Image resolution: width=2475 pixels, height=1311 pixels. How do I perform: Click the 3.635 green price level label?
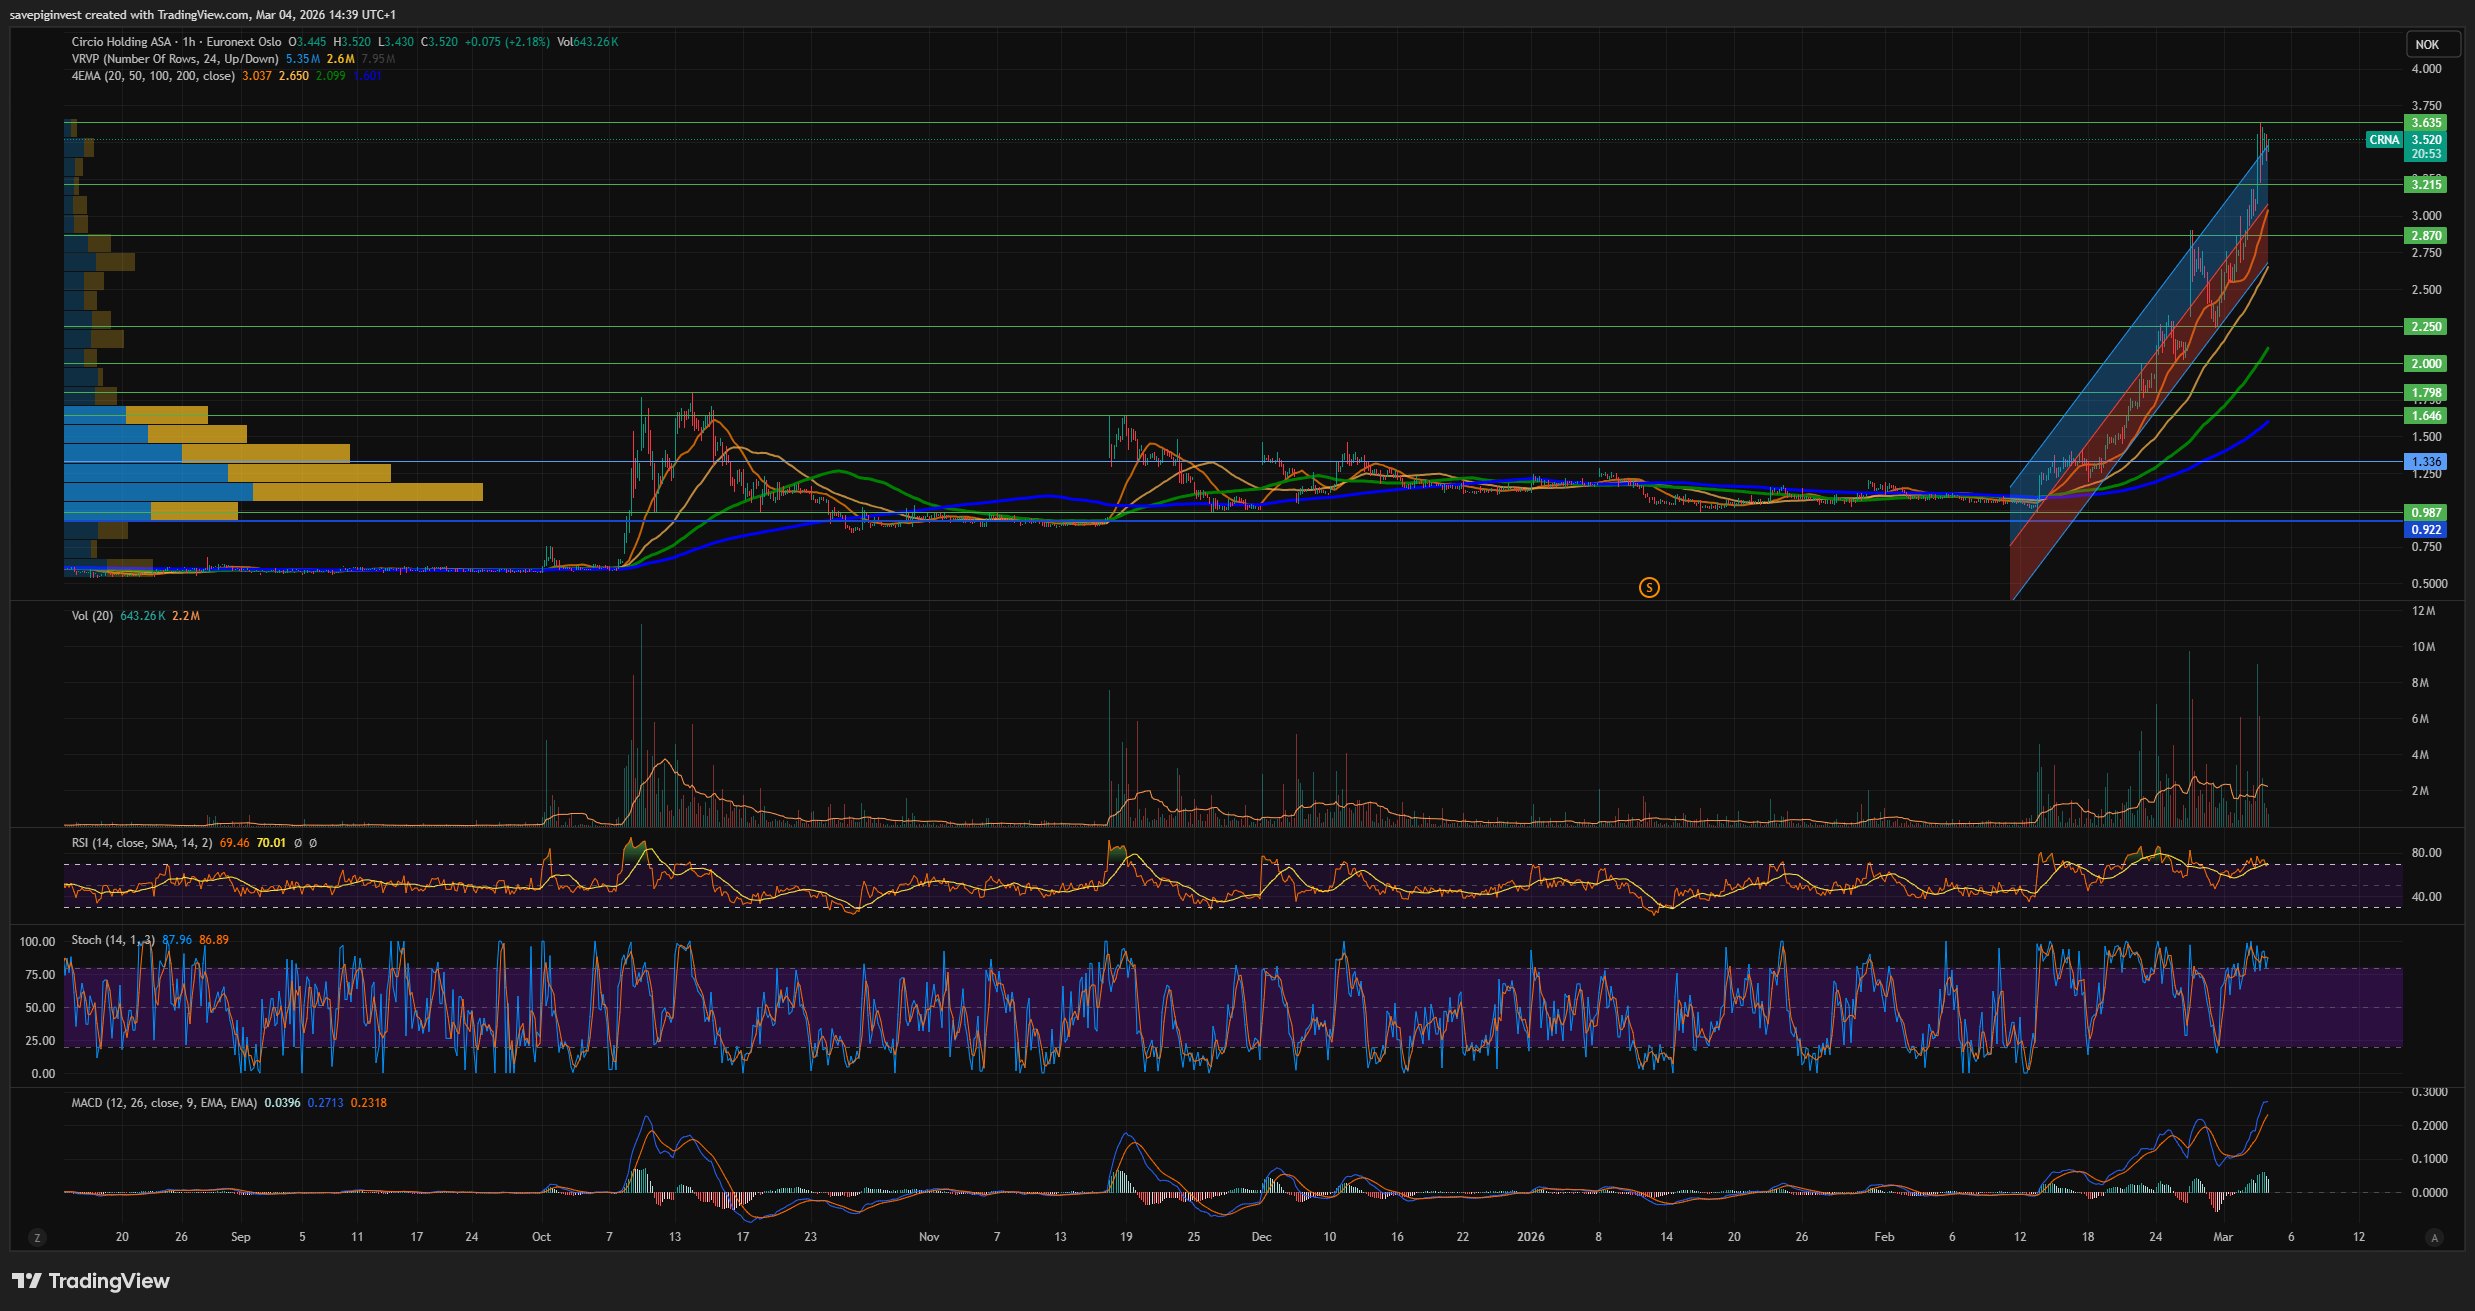coord(2425,123)
